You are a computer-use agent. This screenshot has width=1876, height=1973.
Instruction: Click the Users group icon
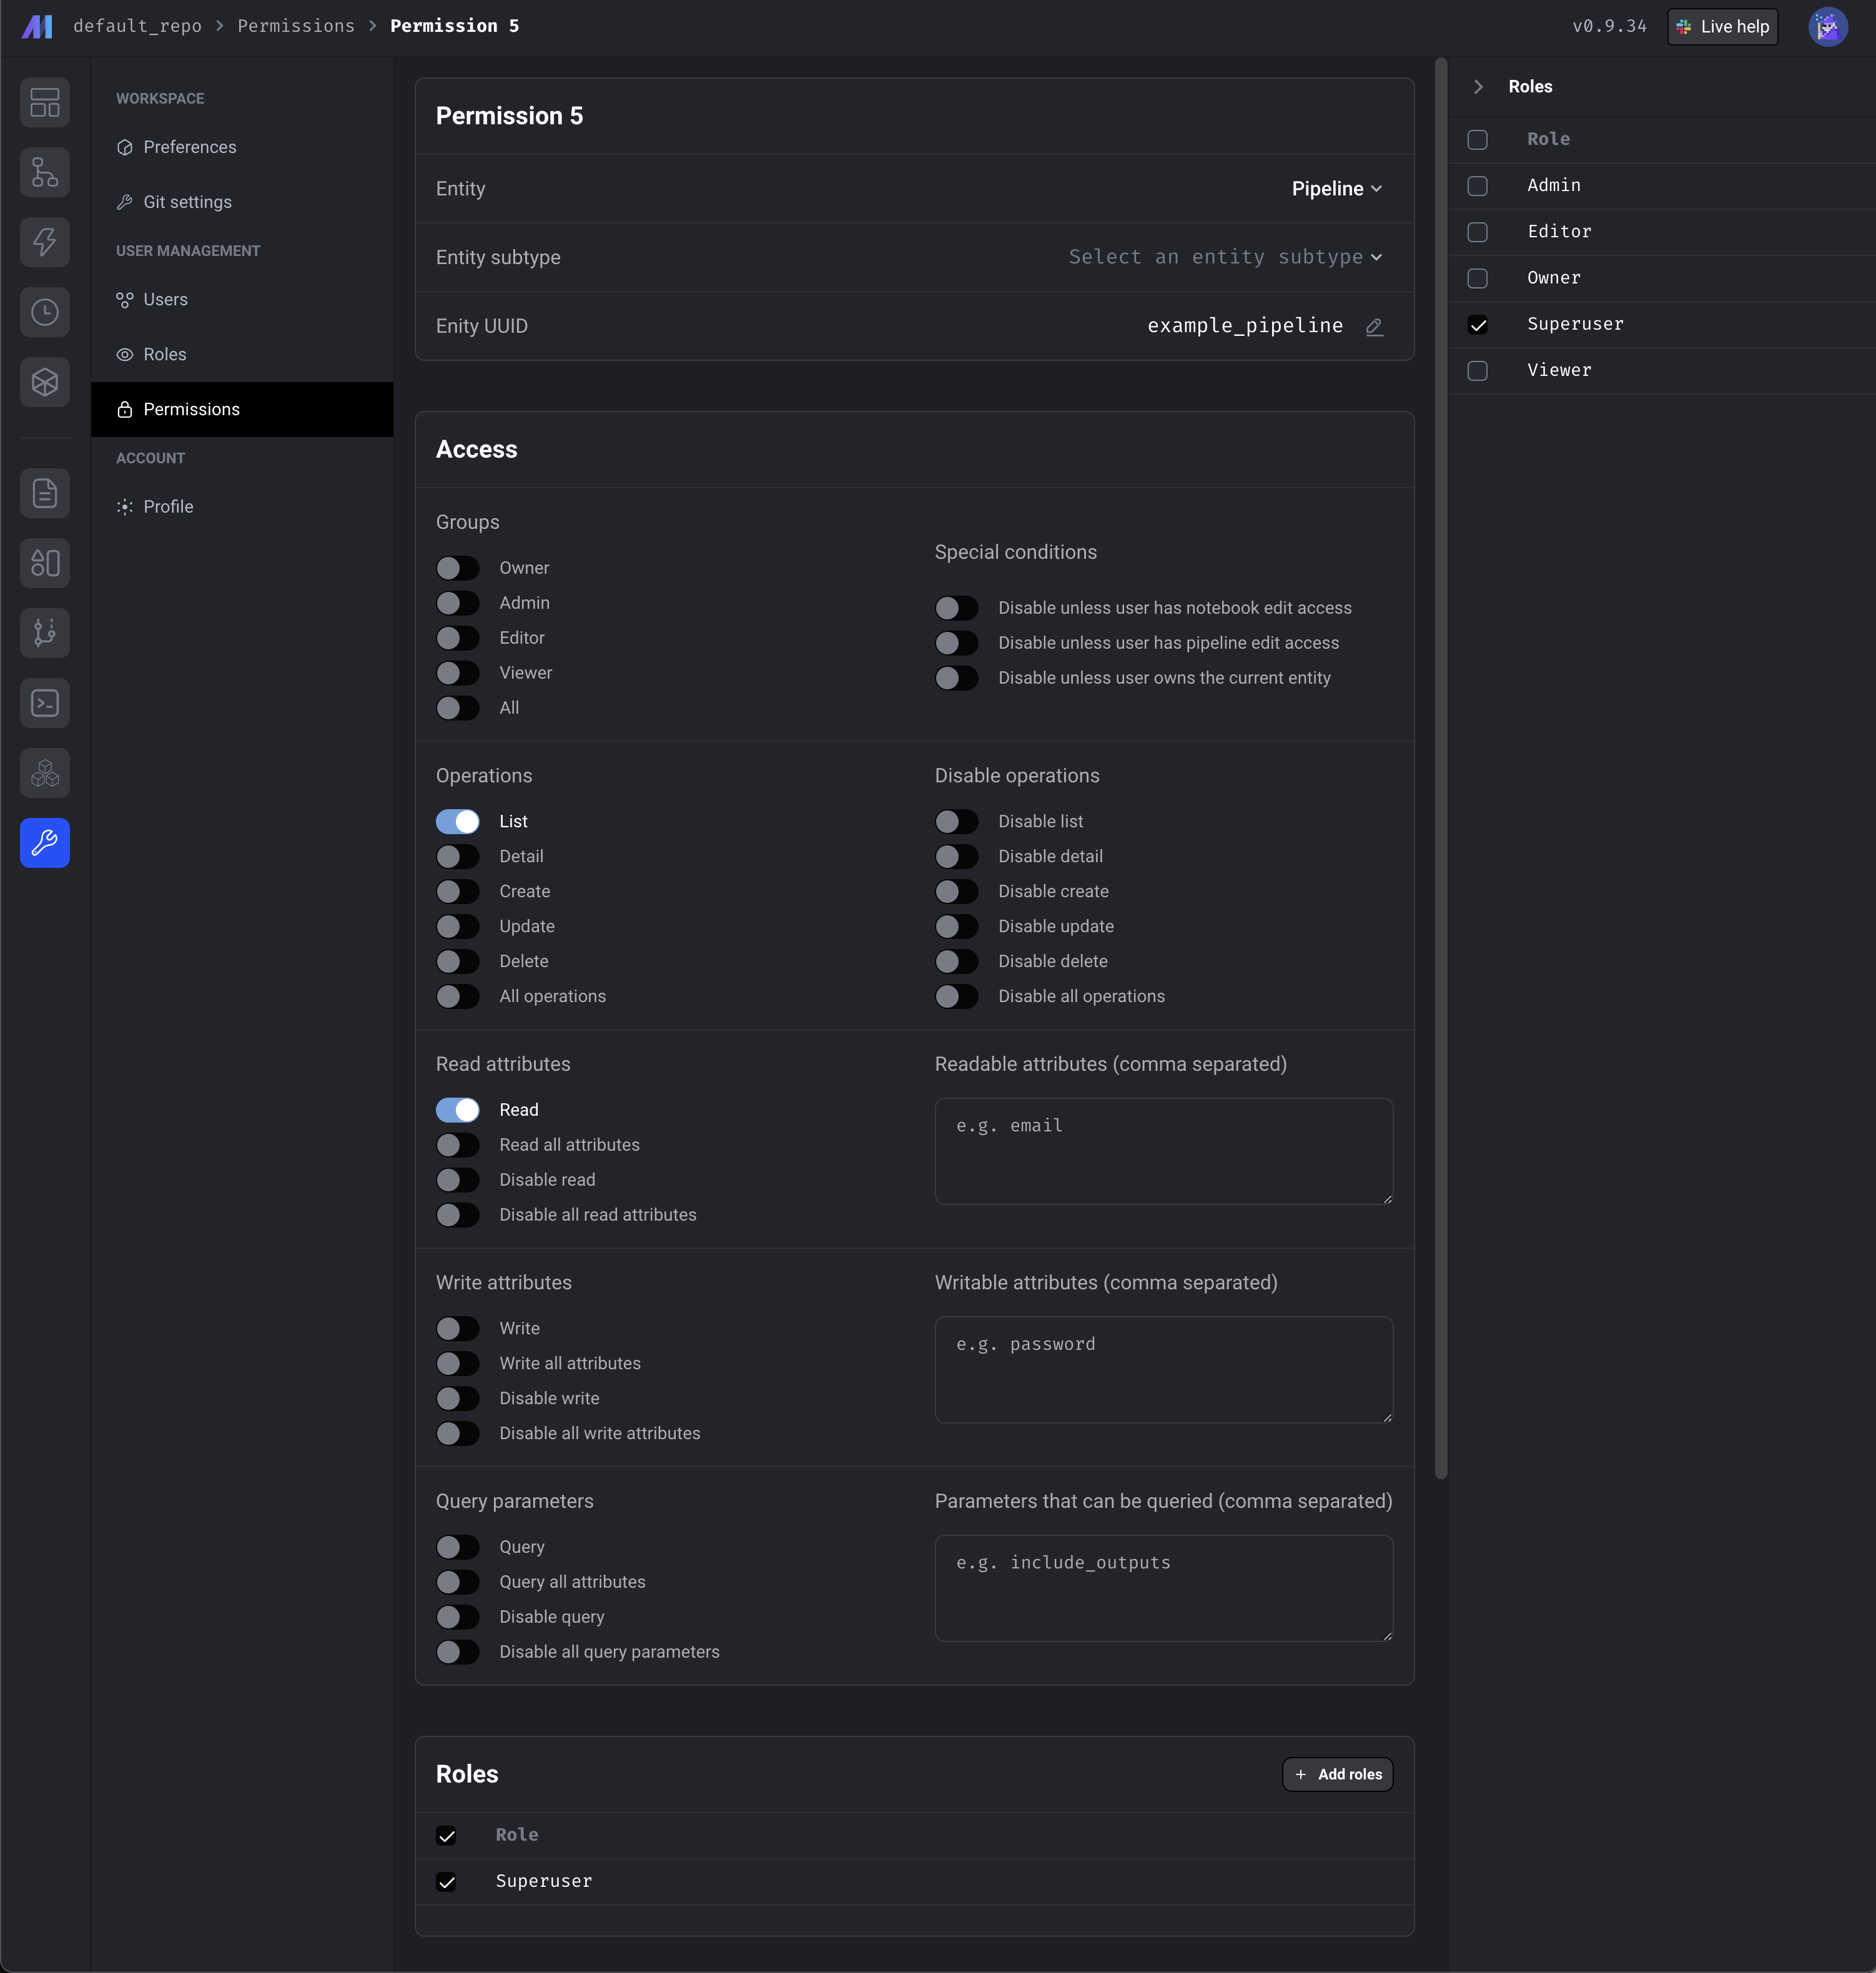[125, 300]
